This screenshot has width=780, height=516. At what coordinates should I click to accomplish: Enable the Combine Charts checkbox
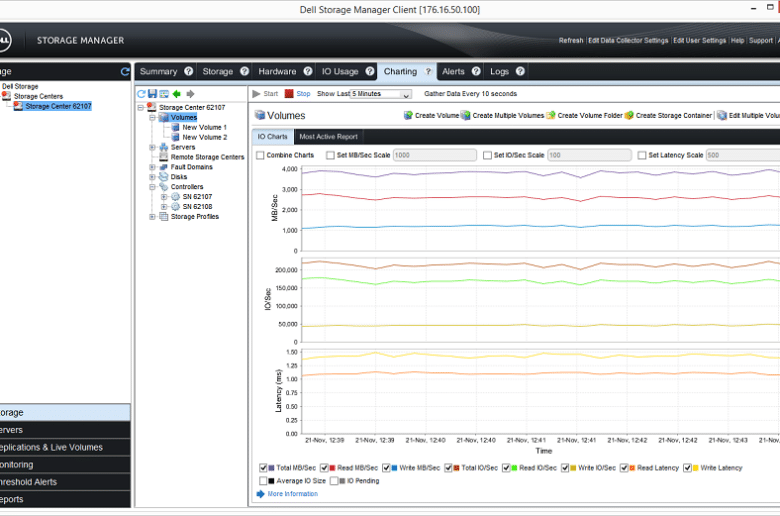260,155
